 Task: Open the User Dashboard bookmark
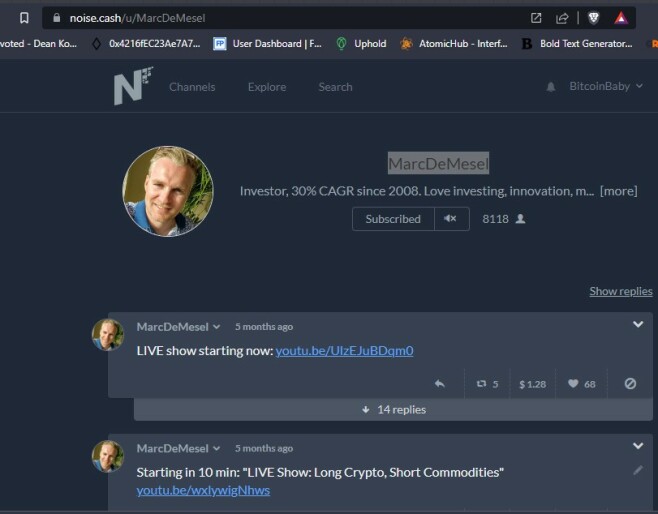267,43
